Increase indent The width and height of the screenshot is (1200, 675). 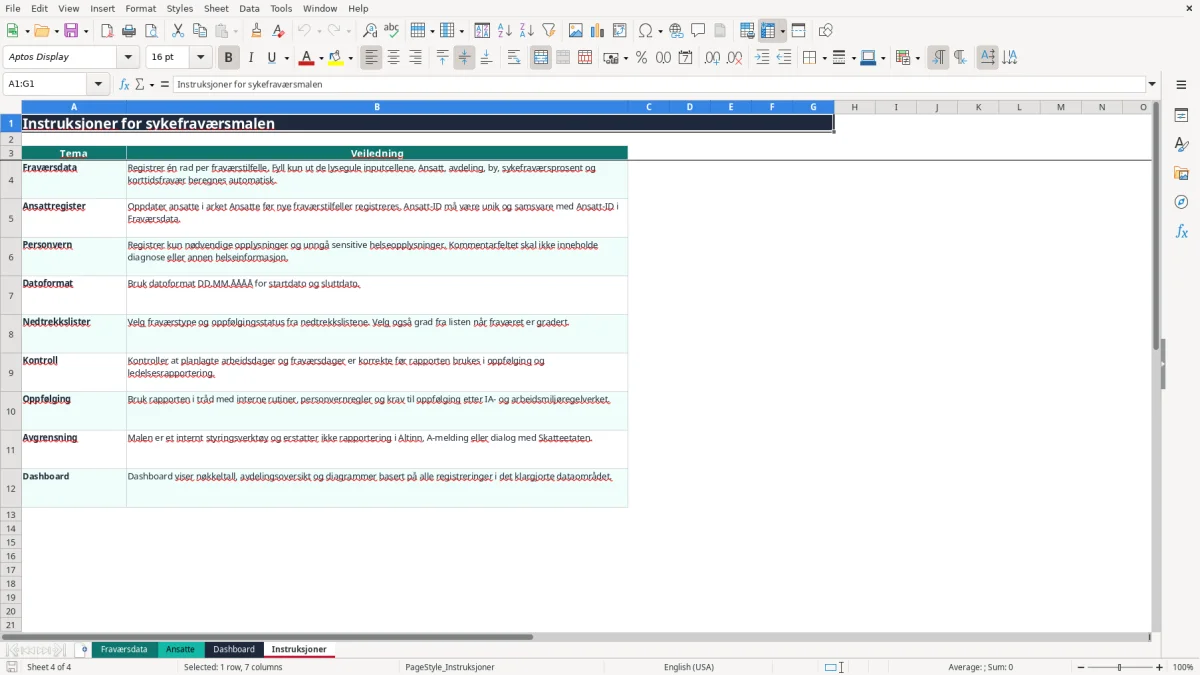762,58
